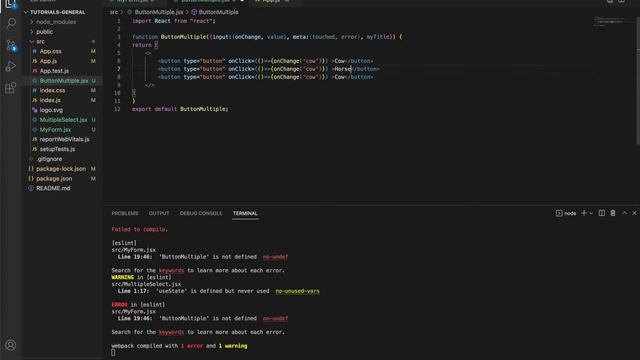Open package-lock.json file

[61, 169]
